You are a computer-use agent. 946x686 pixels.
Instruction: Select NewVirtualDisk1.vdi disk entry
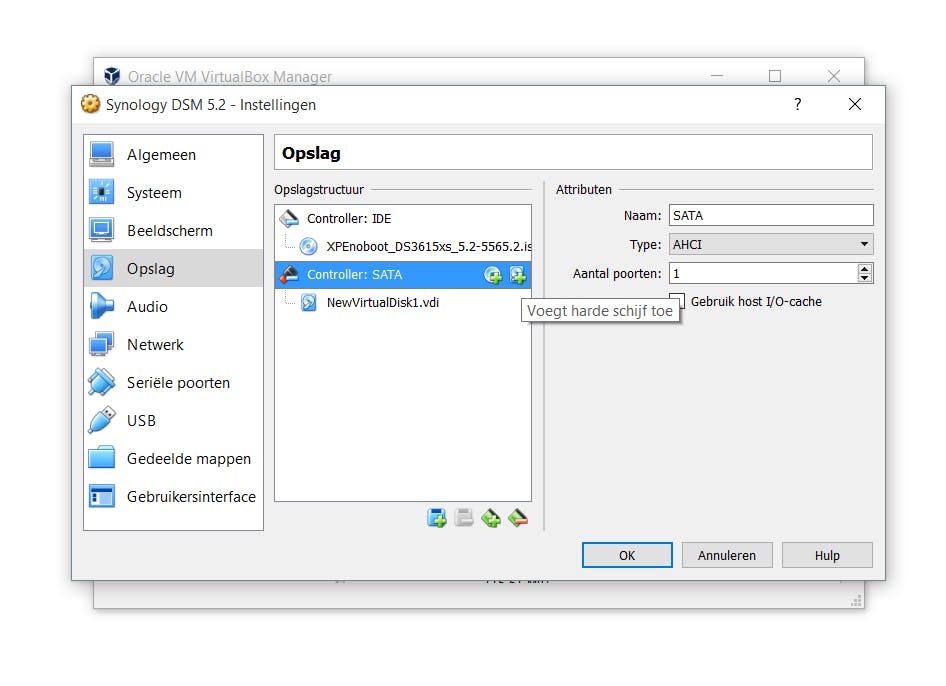point(403,302)
